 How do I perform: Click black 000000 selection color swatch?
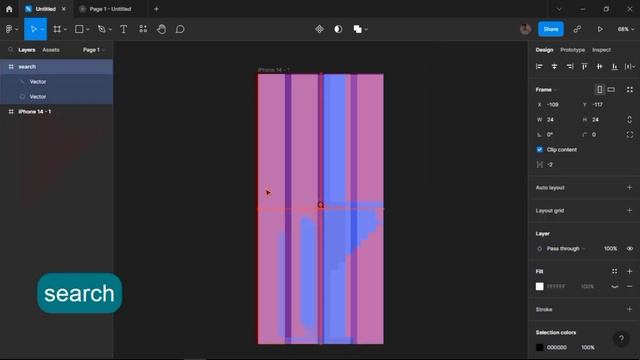[x=540, y=347]
